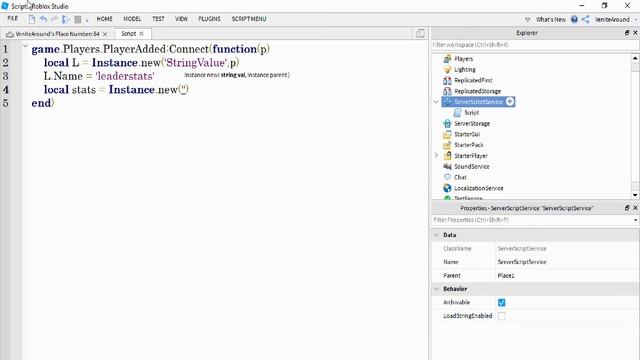Image resolution: width=640 pixels, height=360 pixels.
Task: Uncheck the Archivable checkbox
Action: click(502, 302)
